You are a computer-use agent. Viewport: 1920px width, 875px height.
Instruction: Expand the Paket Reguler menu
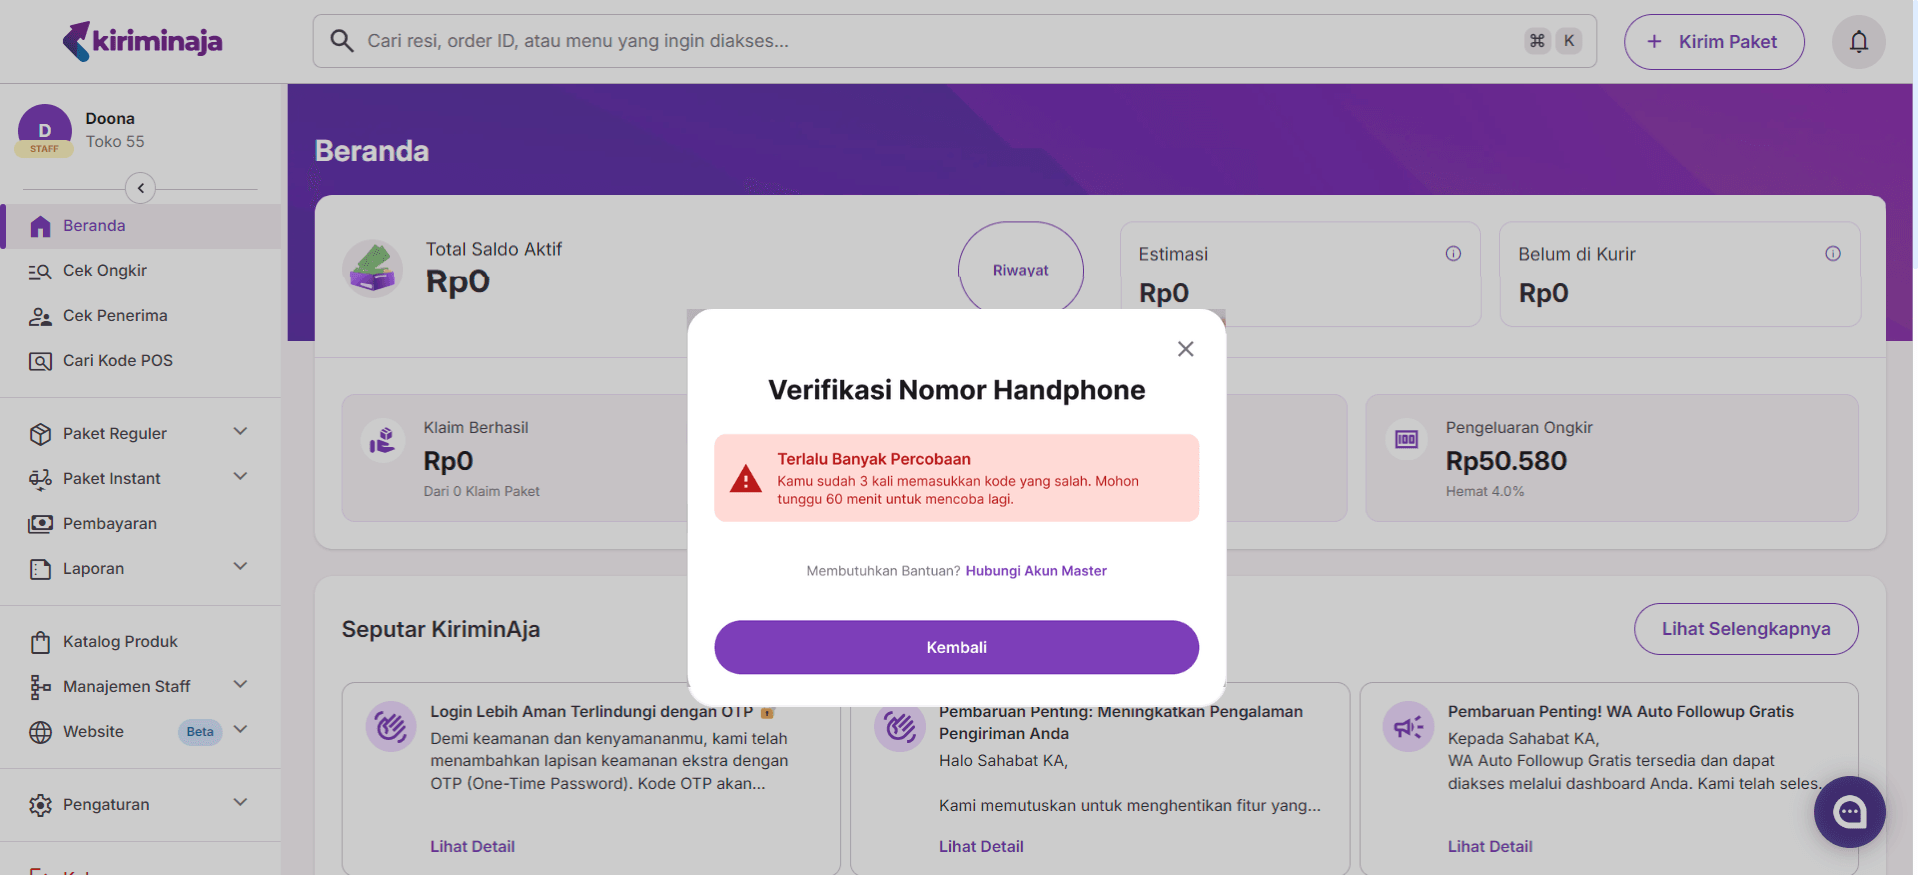click(x=240, y=432)
